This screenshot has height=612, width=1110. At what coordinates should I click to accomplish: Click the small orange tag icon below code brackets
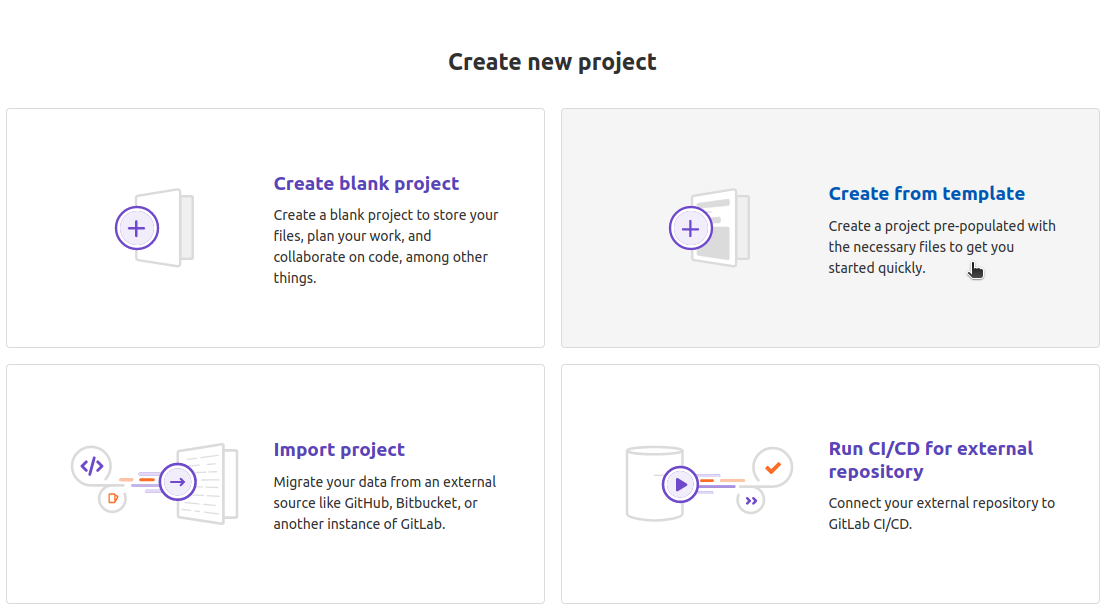tap(113, 499)
